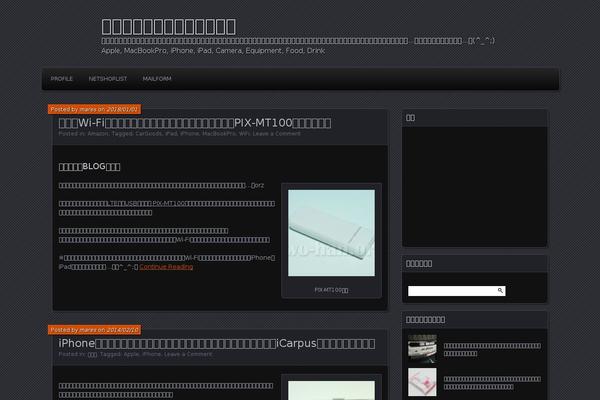Open the MacBookPro tag link
Viewport: 600px width, 400px height.
pos(219,134)
